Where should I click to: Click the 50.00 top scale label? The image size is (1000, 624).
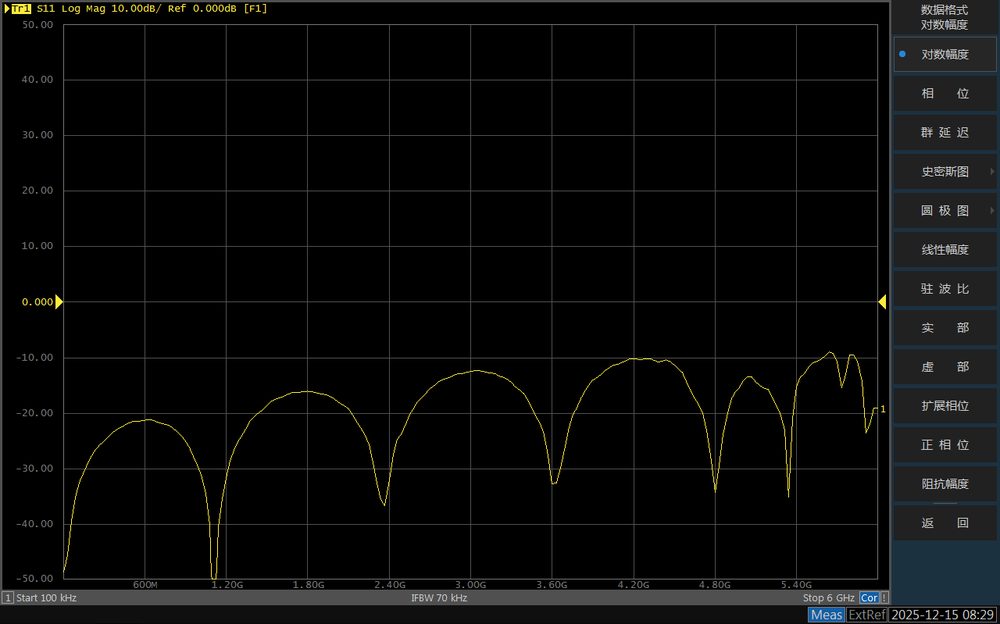click(x=38, y=25)
